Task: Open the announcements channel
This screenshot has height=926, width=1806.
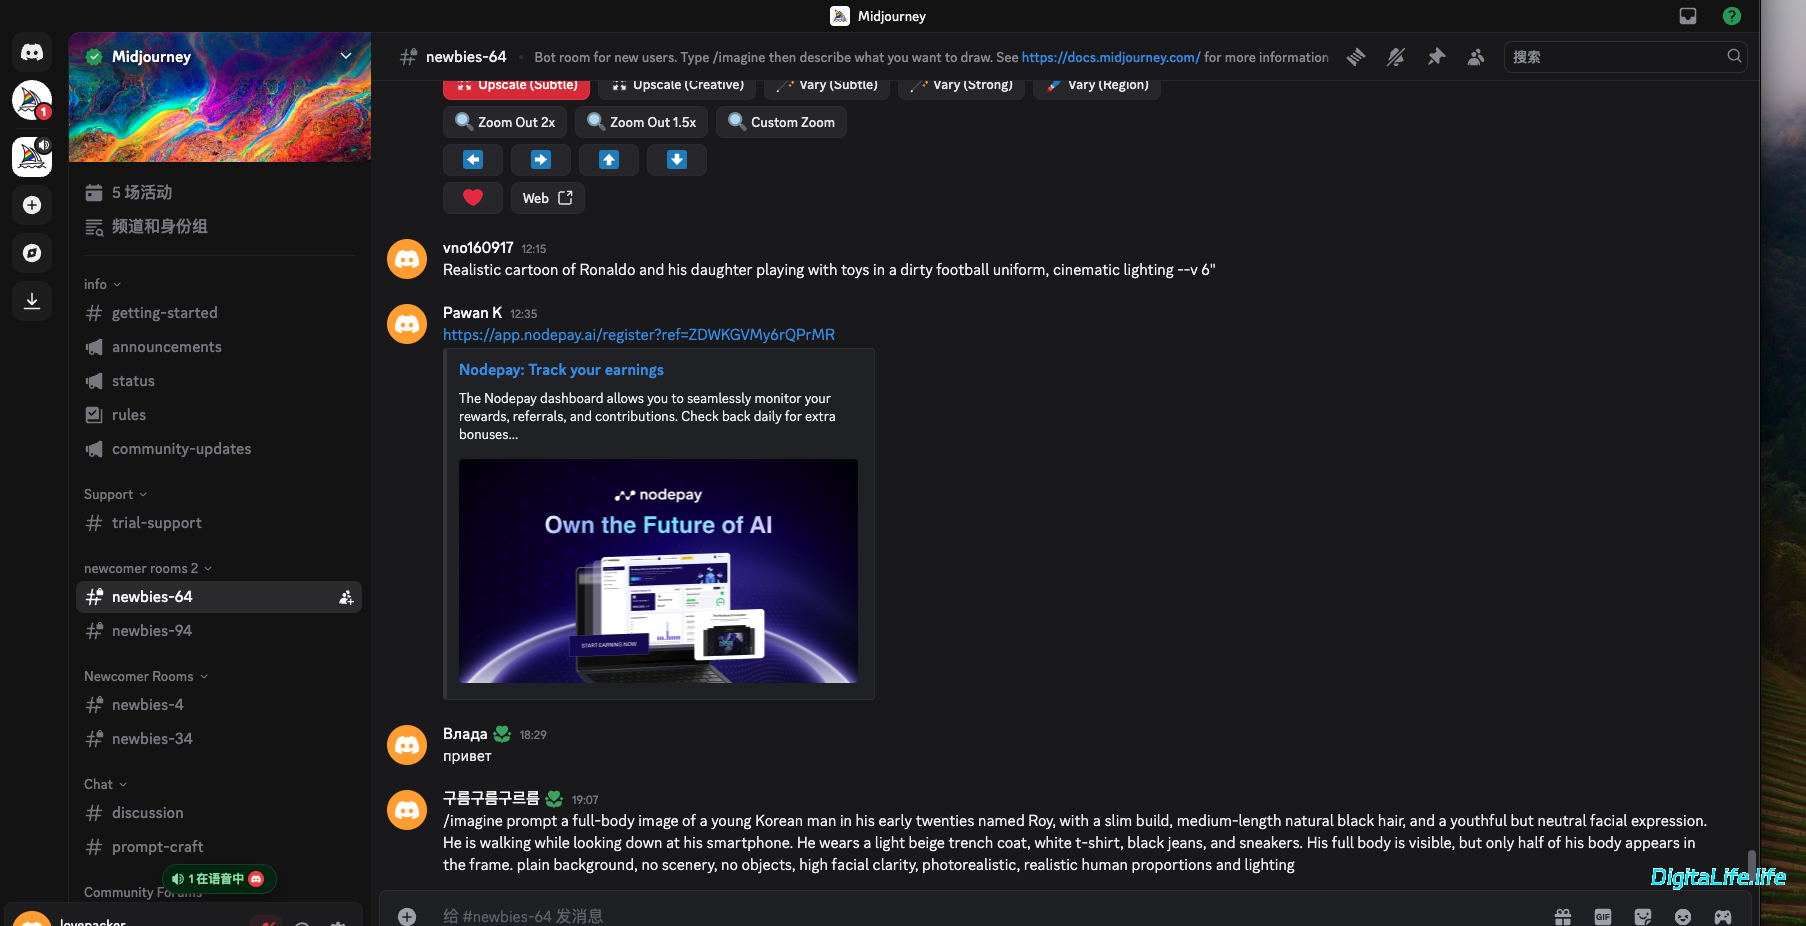Action: point(167,347)
